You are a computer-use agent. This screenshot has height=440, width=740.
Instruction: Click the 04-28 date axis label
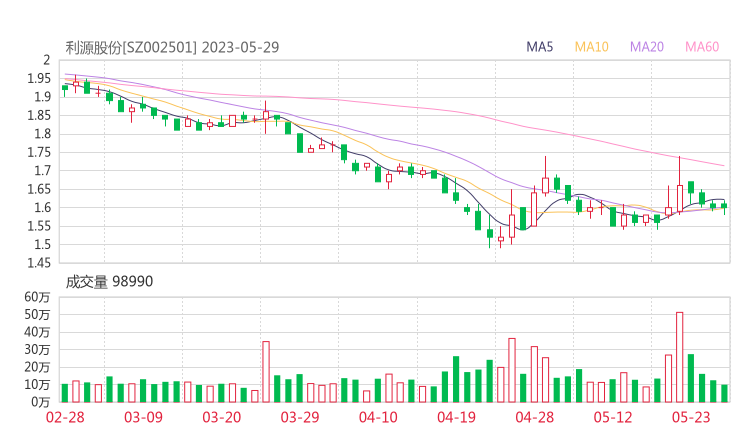coord(535,417)
